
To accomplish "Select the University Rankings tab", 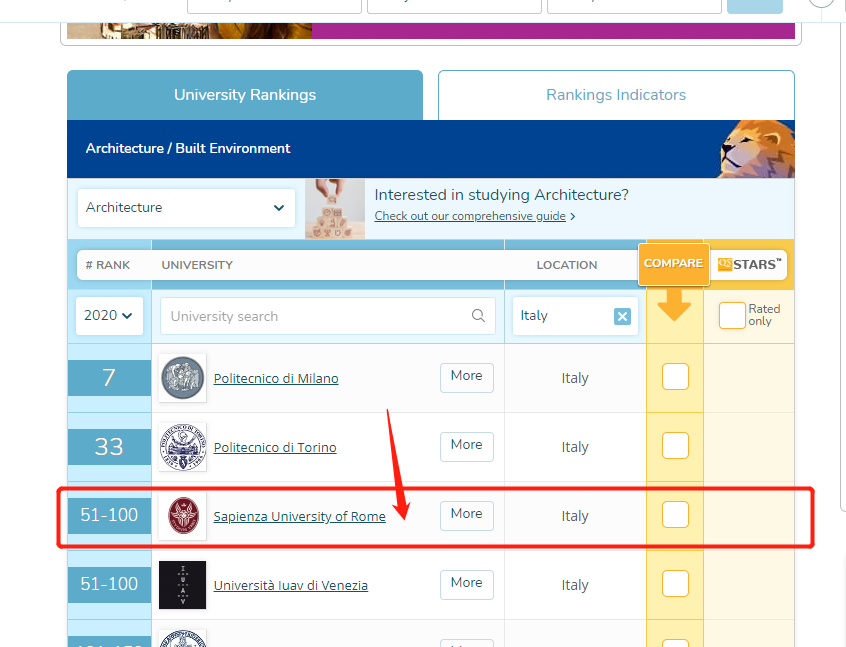I will coord(245,95).
